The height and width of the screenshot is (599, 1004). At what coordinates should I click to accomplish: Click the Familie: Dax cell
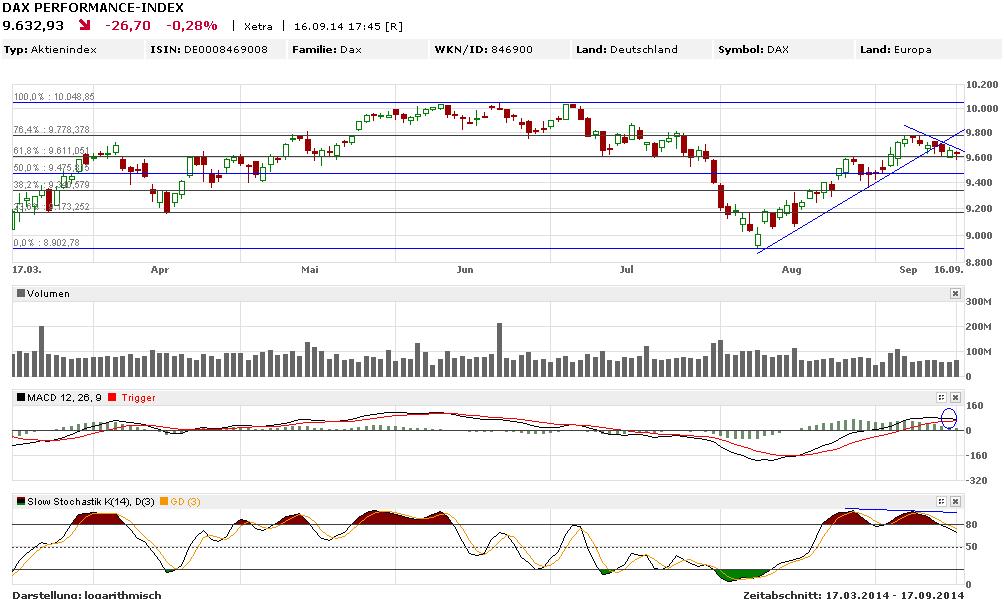[x=358, y=49]
